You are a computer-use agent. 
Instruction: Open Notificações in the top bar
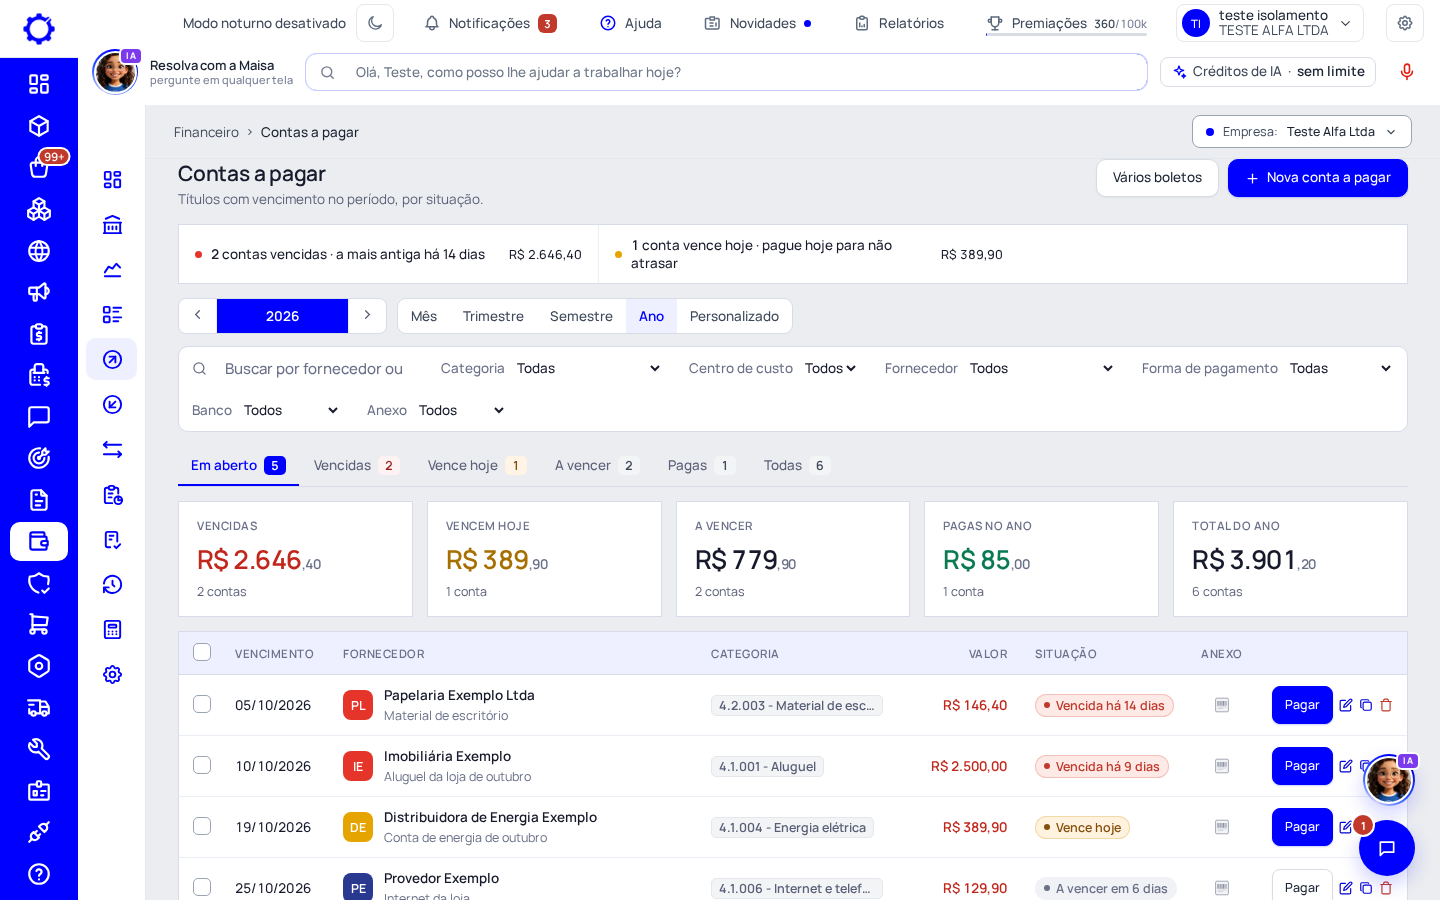point(490,23)
